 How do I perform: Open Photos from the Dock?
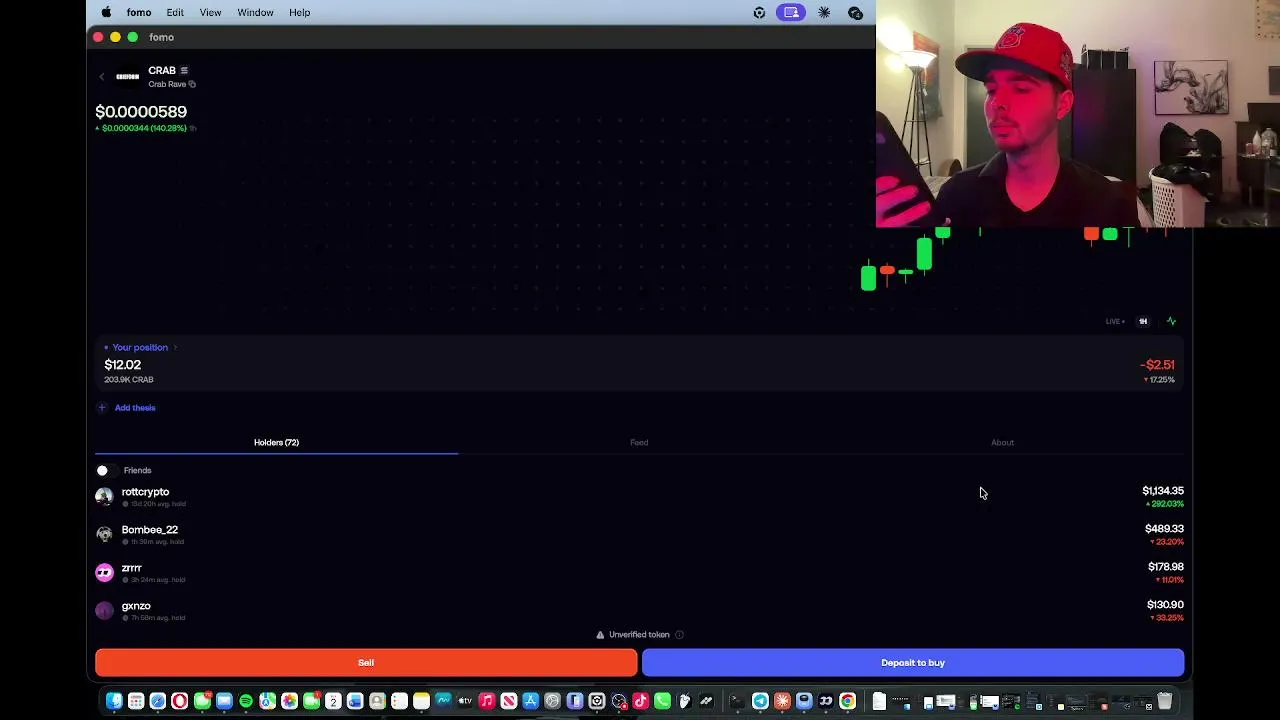(290, 701)
